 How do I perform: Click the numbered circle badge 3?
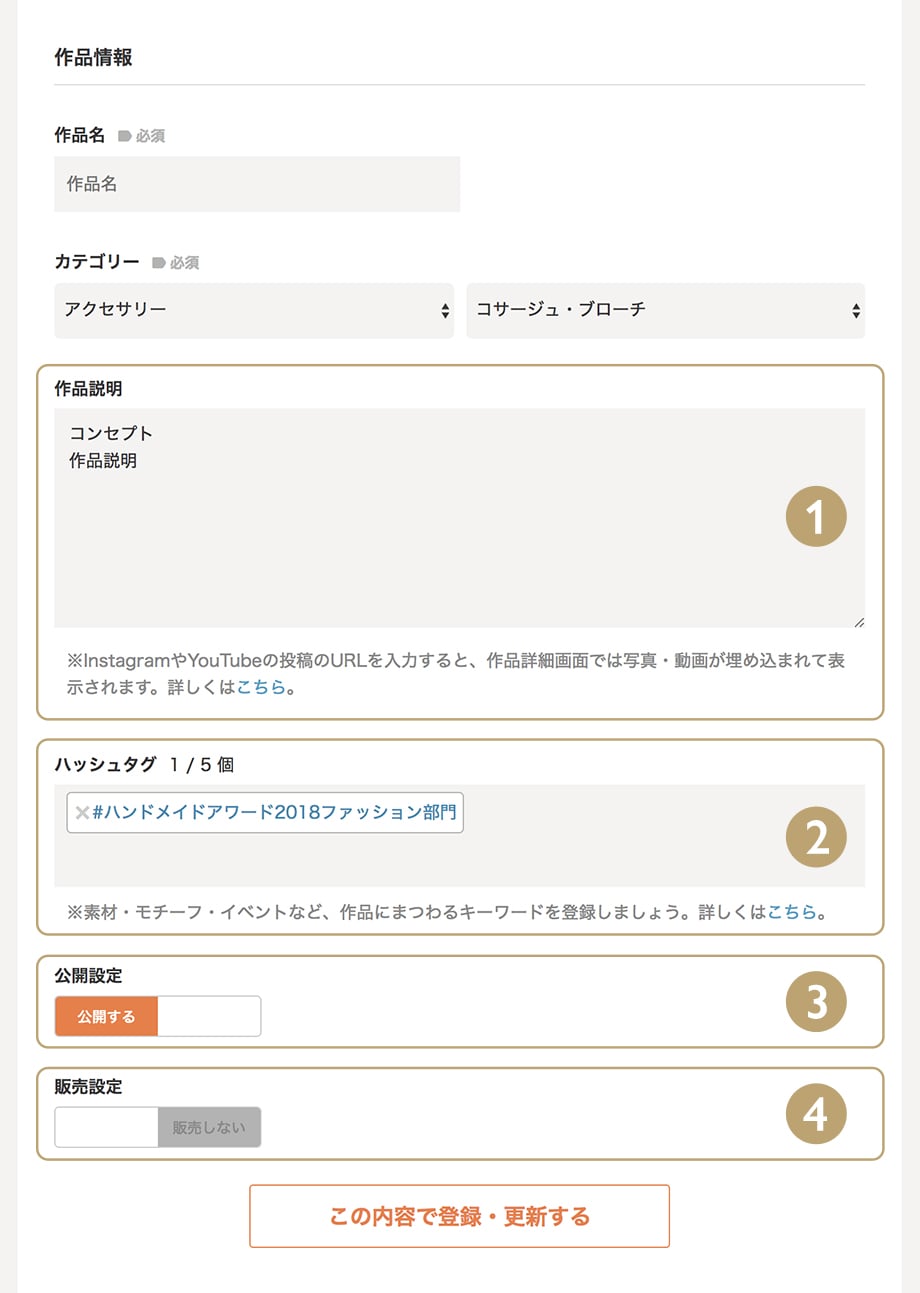pyautogui.click(x=816, y=1002)
